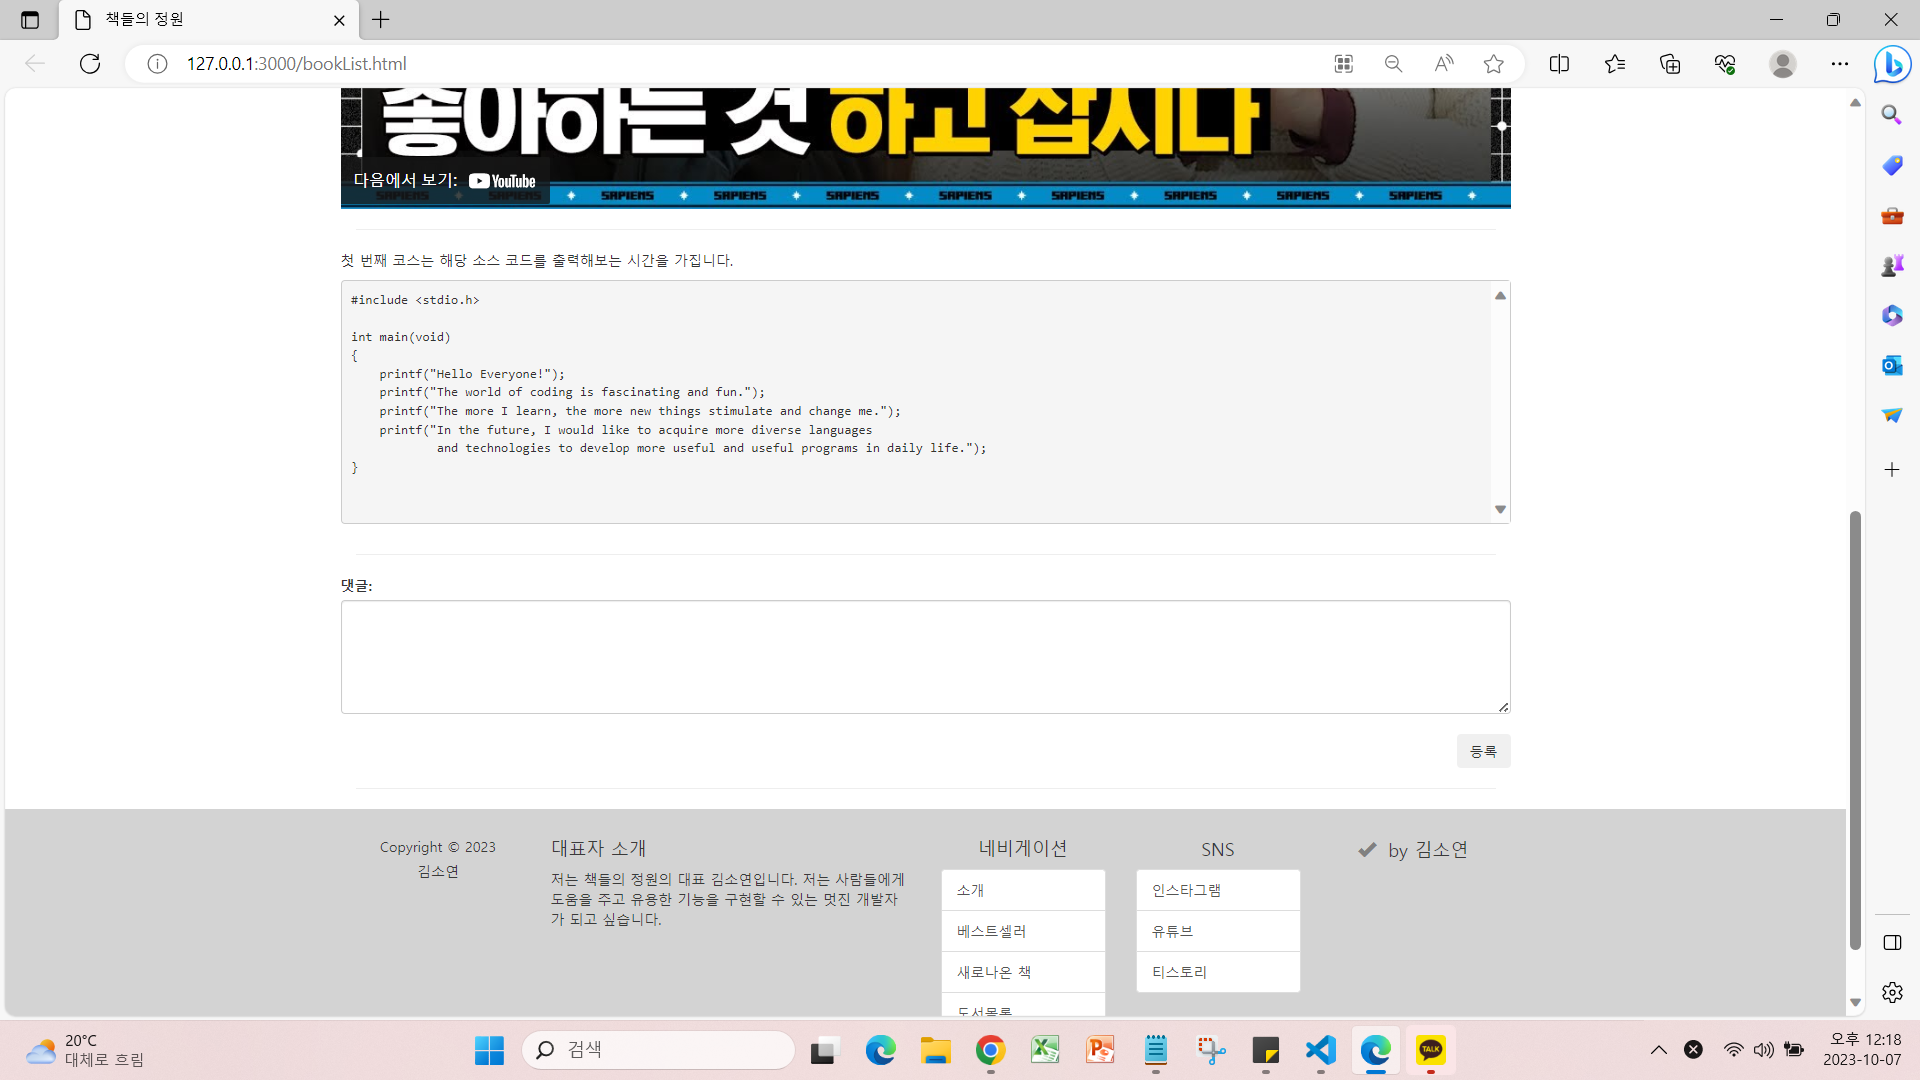Open Windows Start menu
This screenshot has height=1080, width=1920.
(x=489, y=1050)
